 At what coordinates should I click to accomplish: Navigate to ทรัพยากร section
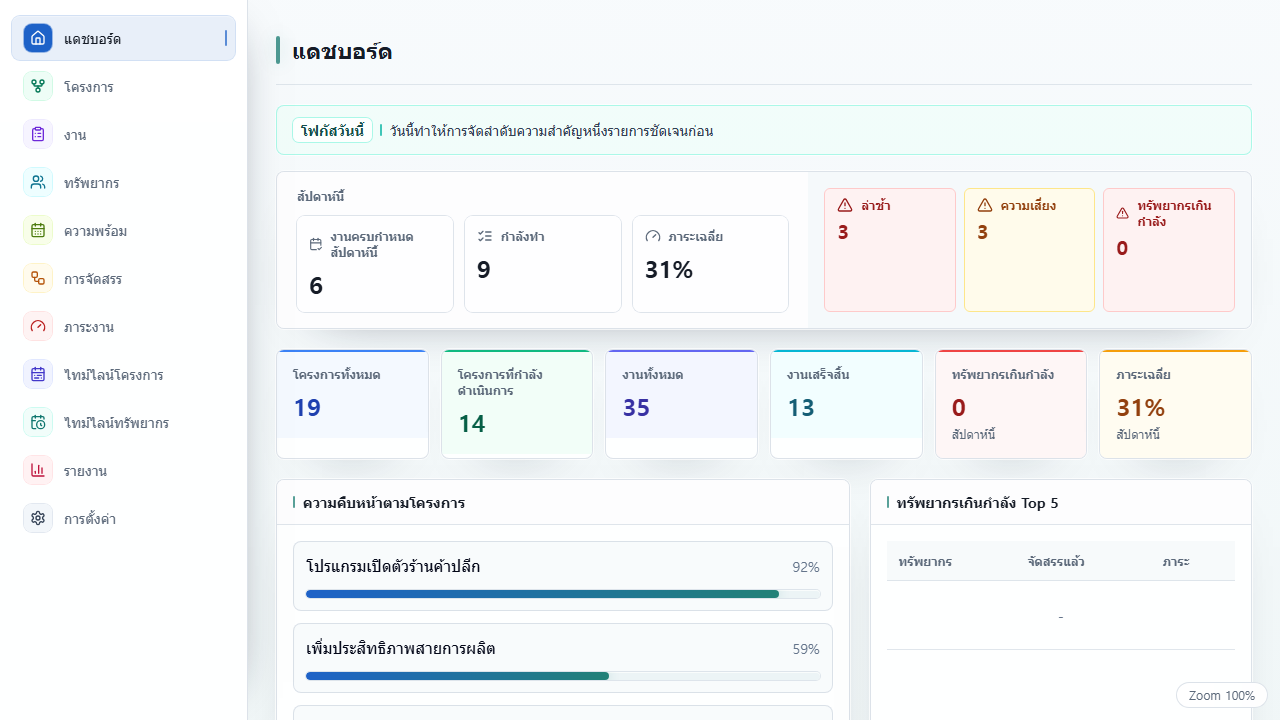[124, 182]
